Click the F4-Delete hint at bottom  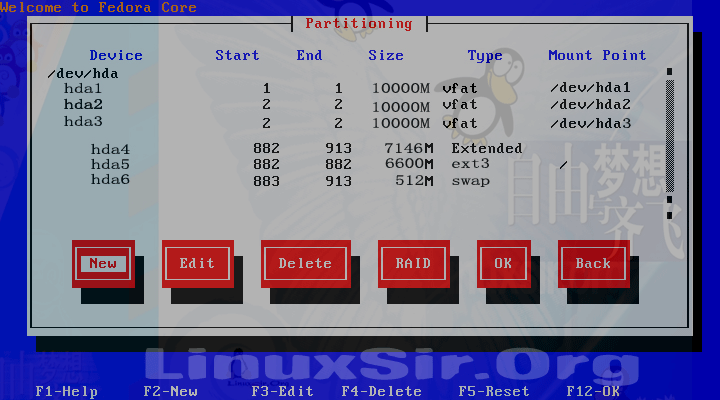point(382,391)
